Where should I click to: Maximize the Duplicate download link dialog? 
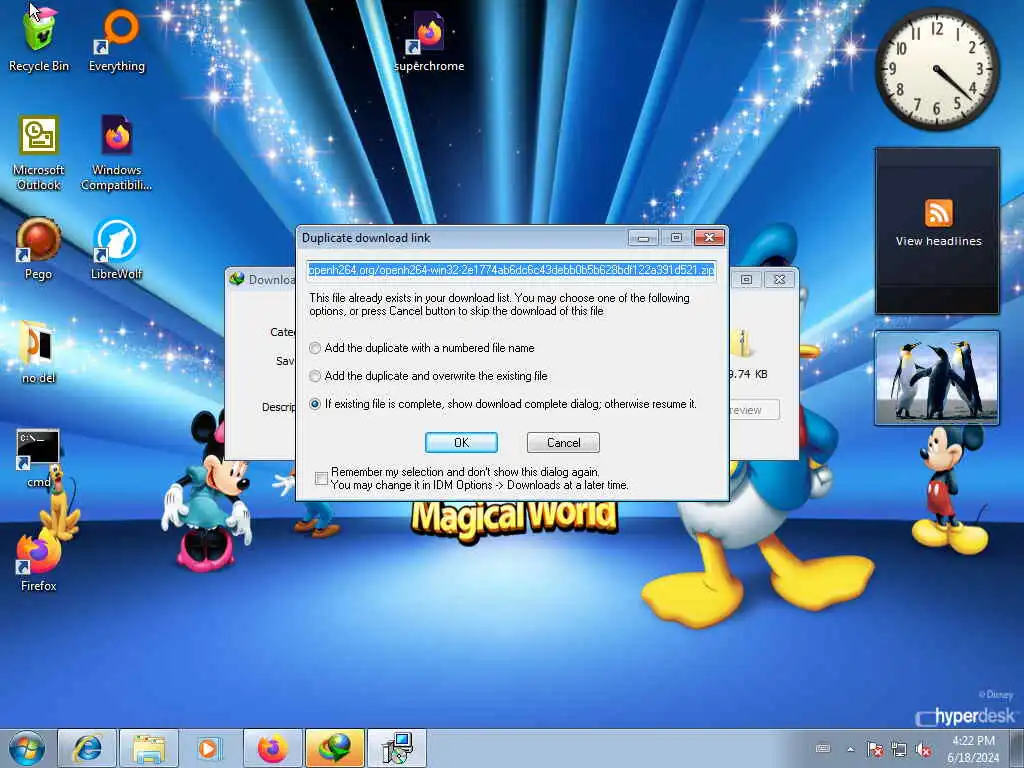click(676, 238)
